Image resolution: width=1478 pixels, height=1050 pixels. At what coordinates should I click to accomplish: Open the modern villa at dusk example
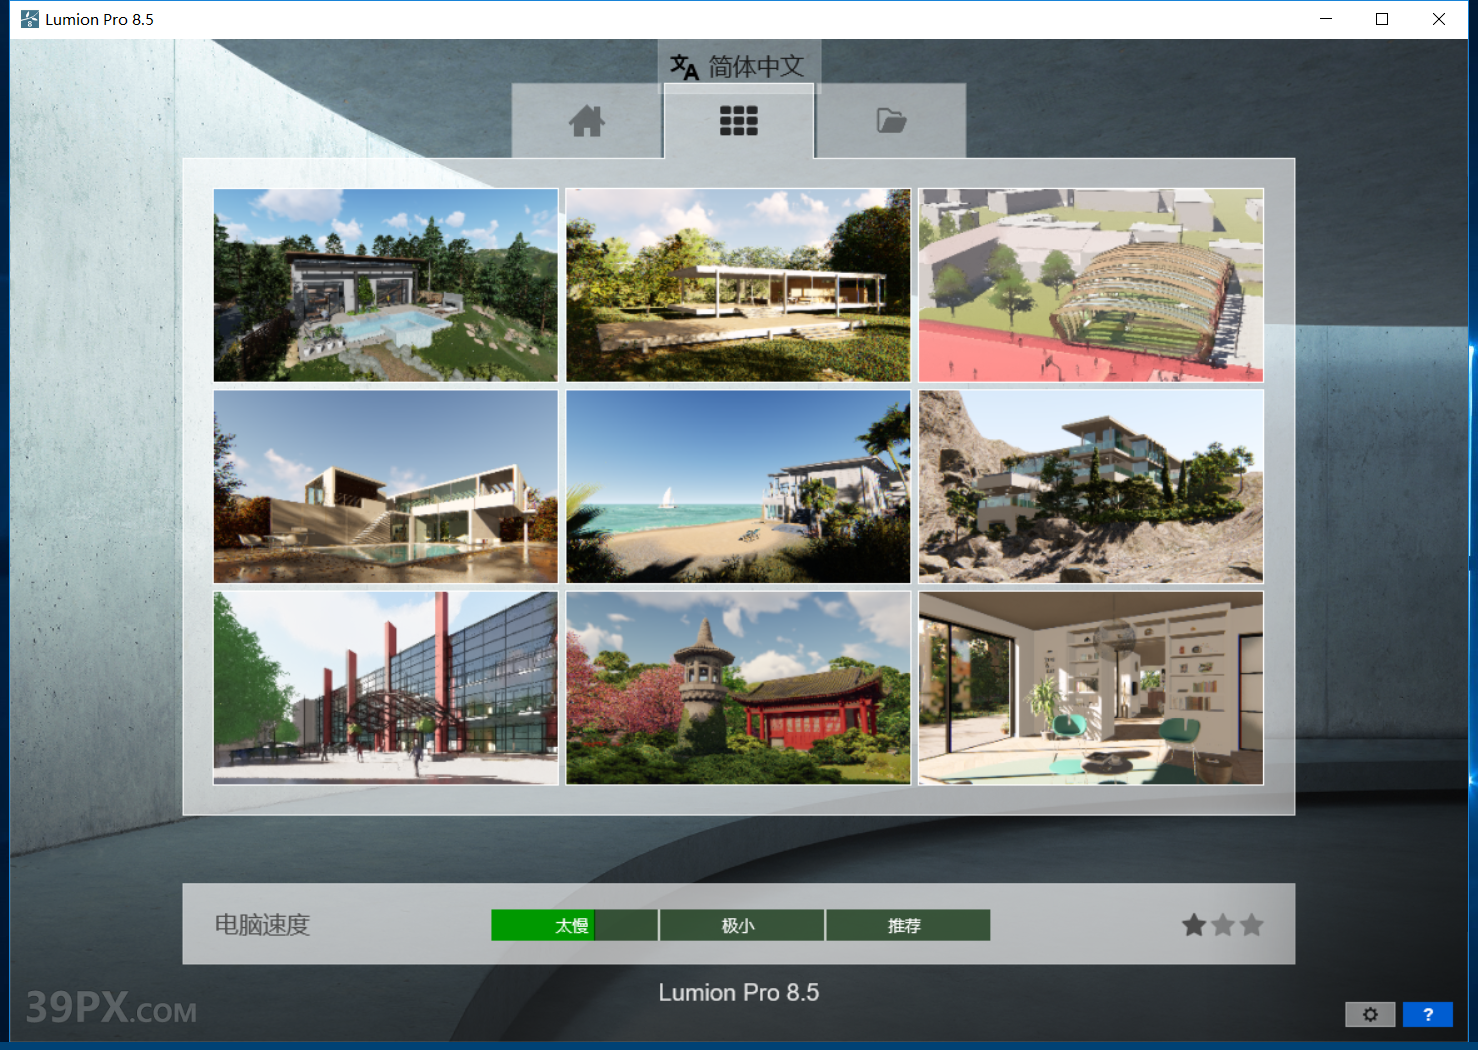[386, 487]
